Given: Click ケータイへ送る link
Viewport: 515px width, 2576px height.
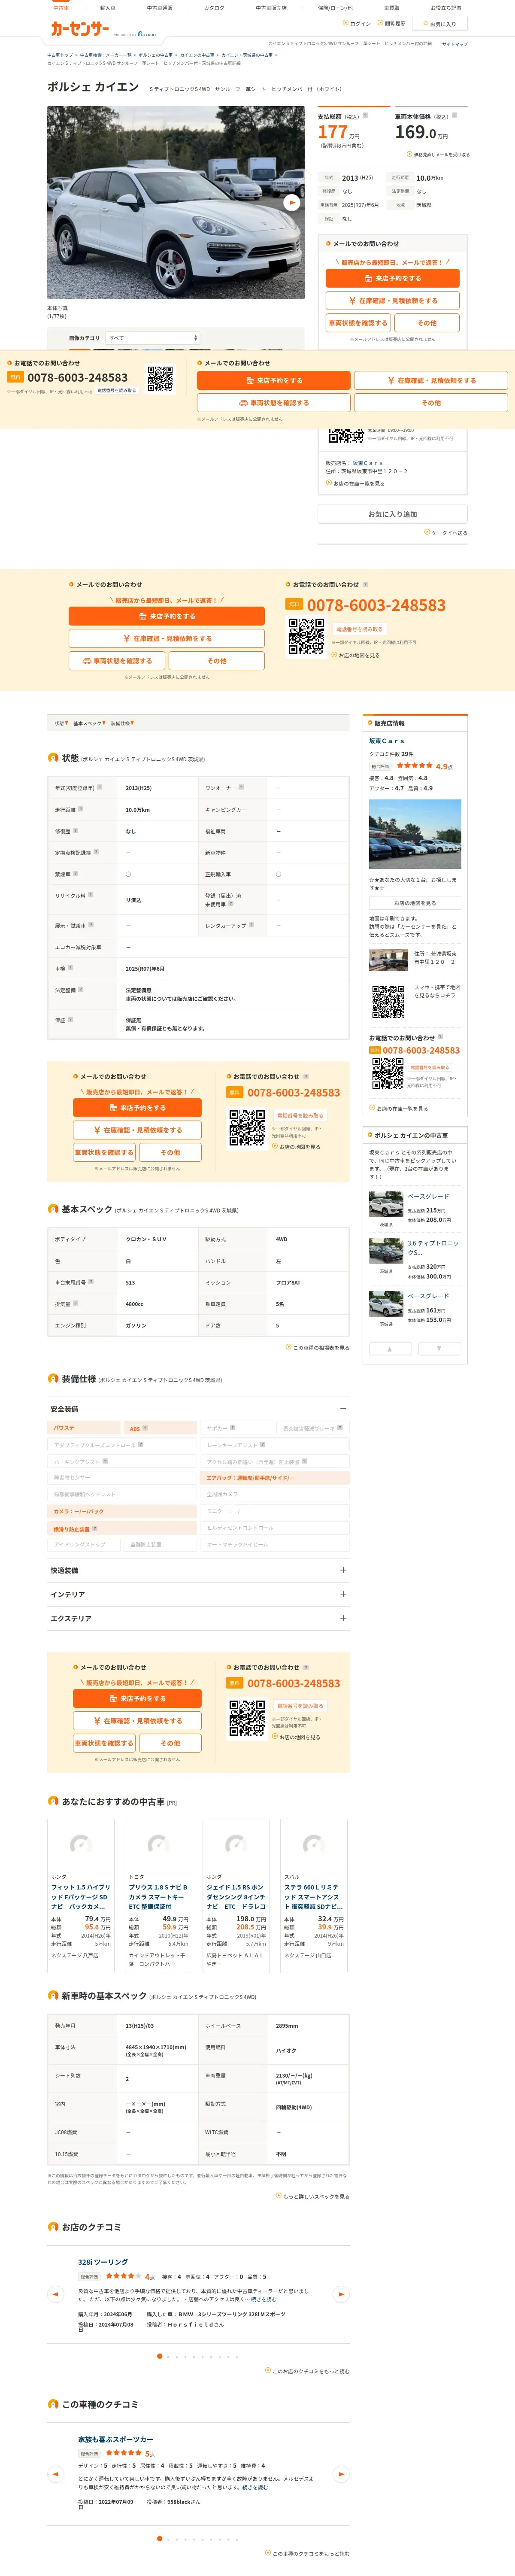Looking at the screenshot, I should [x=446, y=533].
